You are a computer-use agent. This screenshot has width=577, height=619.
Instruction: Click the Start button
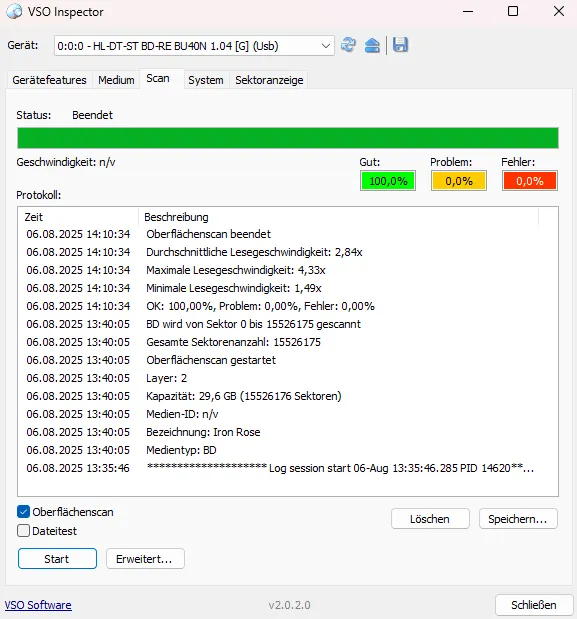57,559
